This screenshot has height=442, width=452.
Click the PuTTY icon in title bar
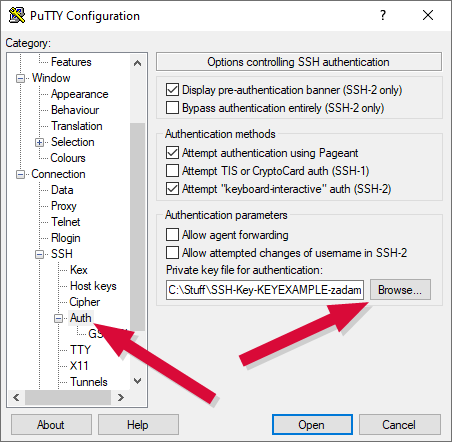point(17,15)
